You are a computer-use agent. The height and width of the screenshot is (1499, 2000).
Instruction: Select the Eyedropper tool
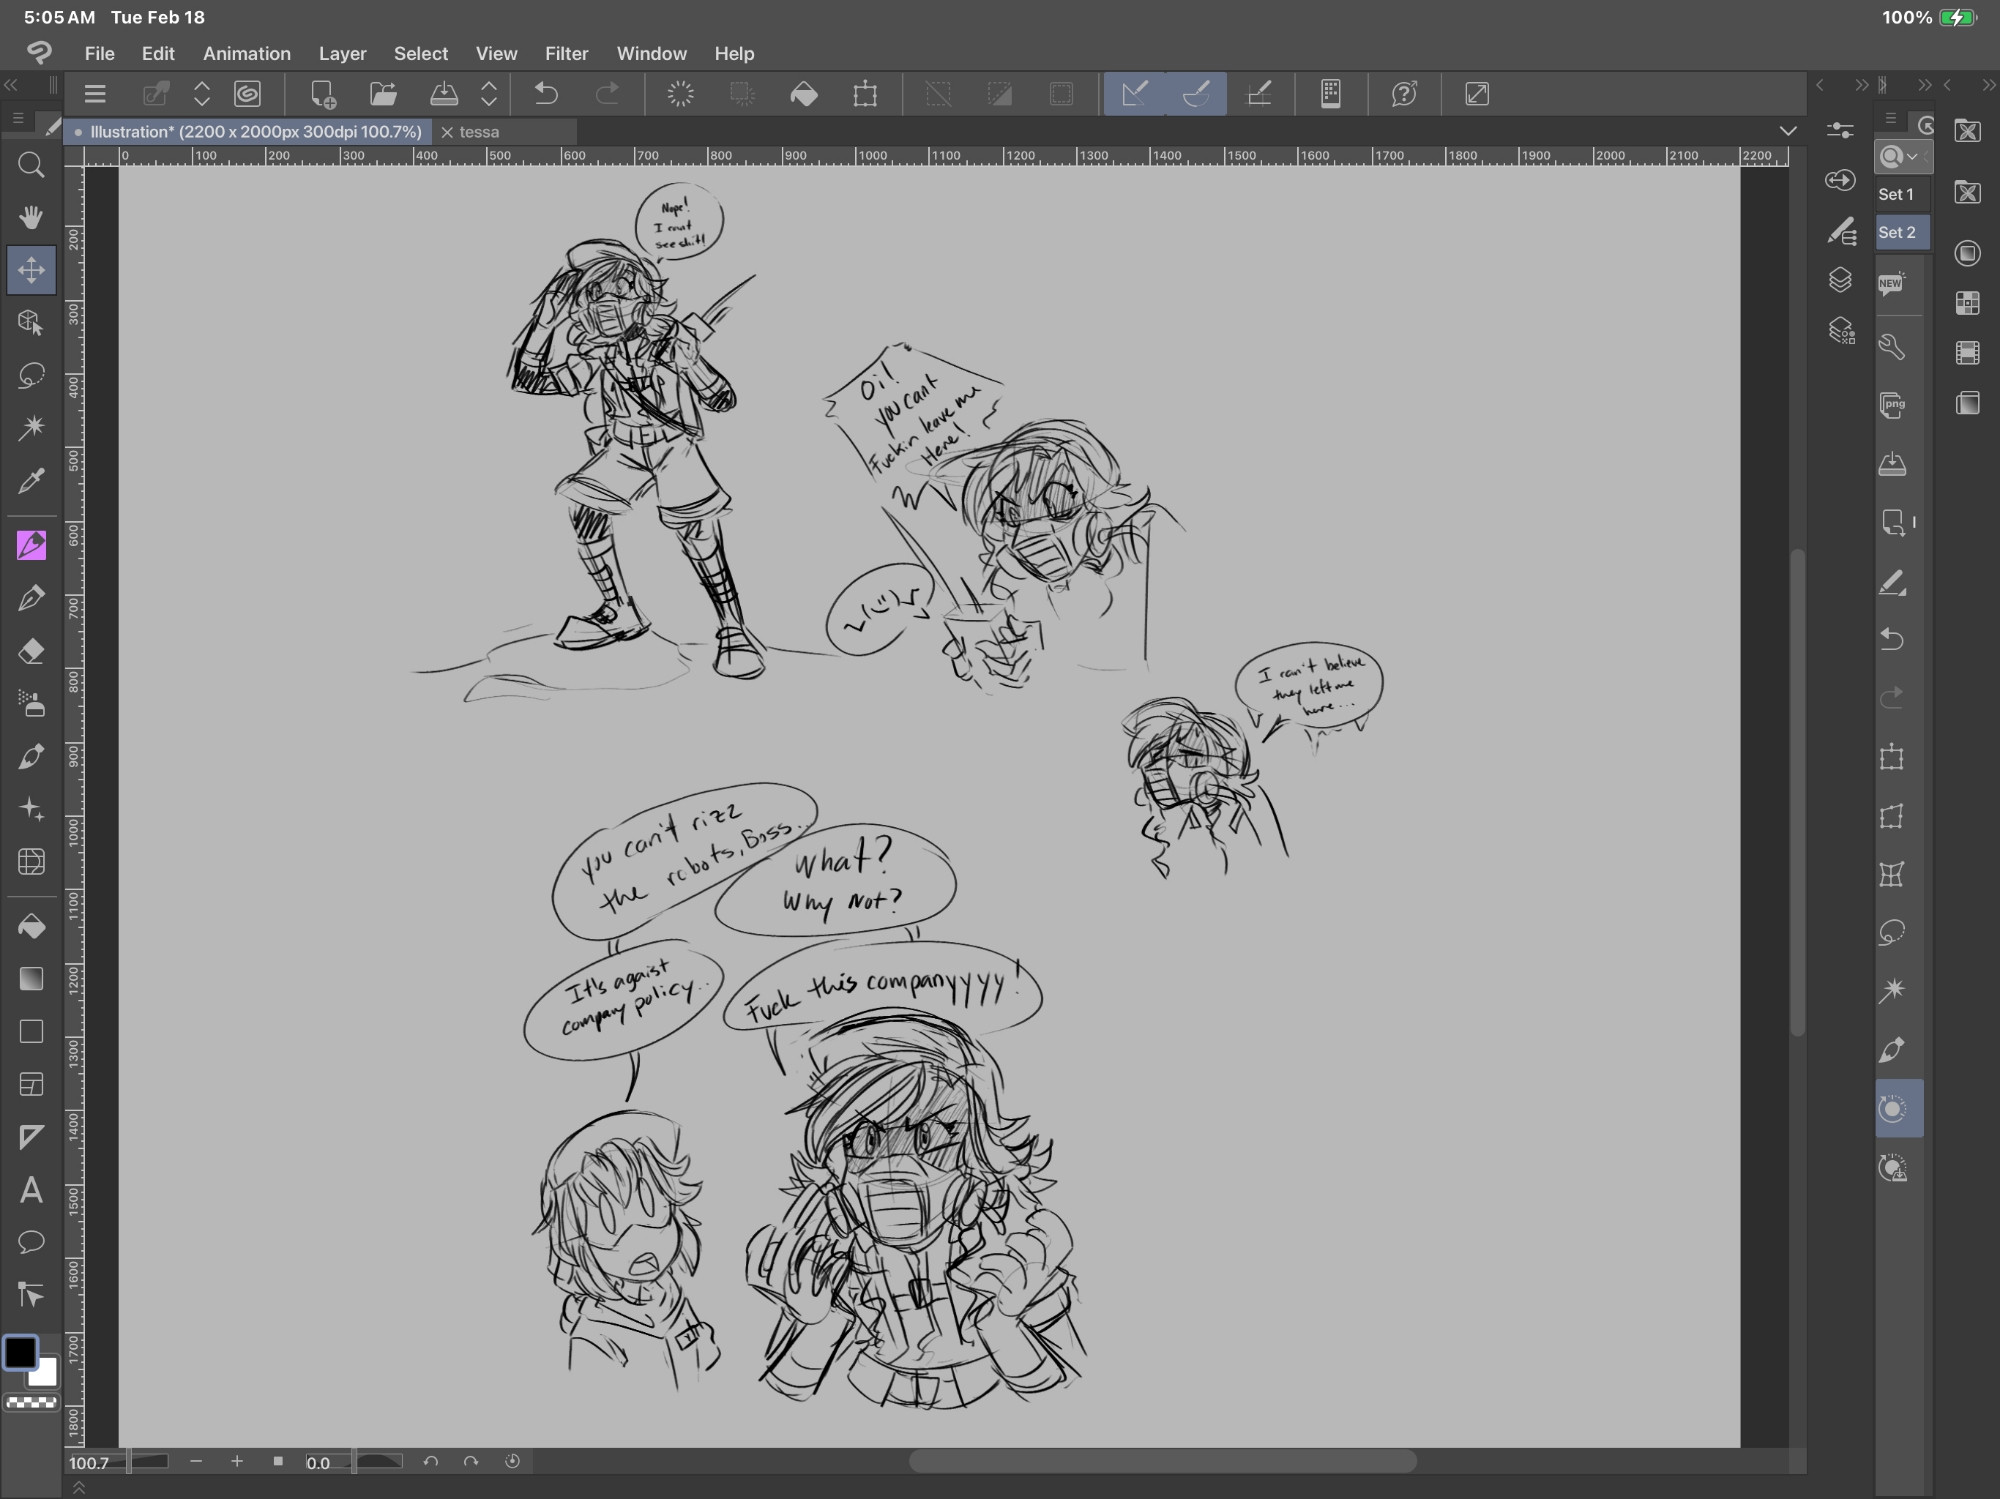tap(31, 481)
